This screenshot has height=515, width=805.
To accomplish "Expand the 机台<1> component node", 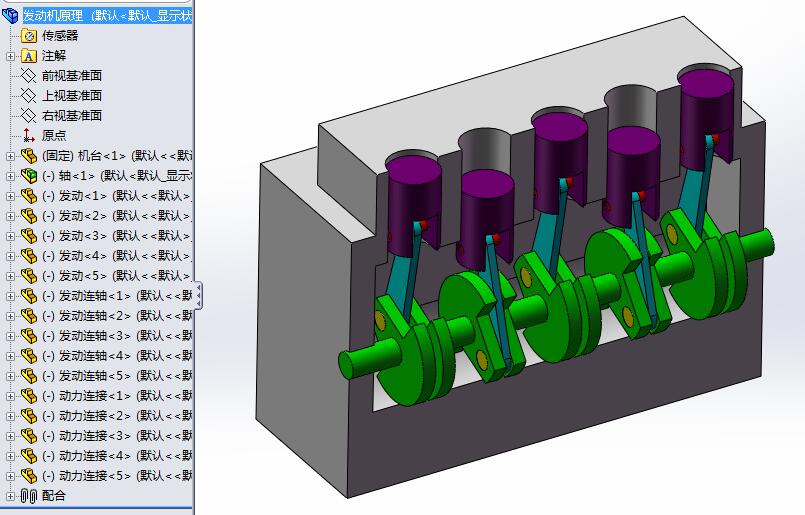I will (x=10, y=157).
